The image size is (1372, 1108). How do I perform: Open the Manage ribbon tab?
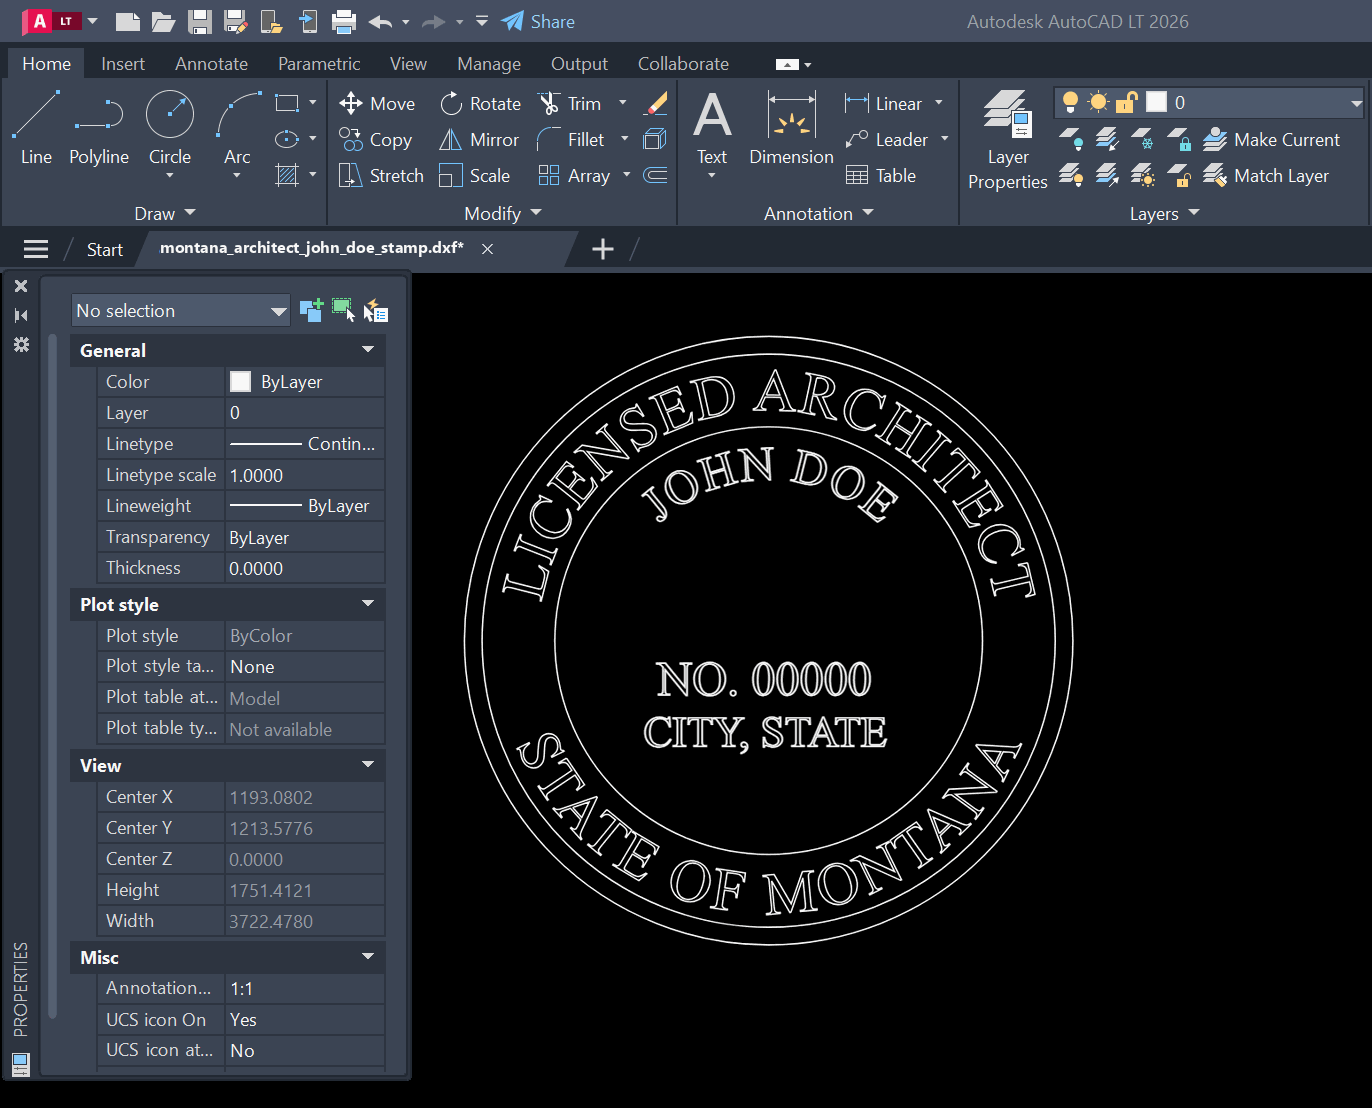(489, 63)
